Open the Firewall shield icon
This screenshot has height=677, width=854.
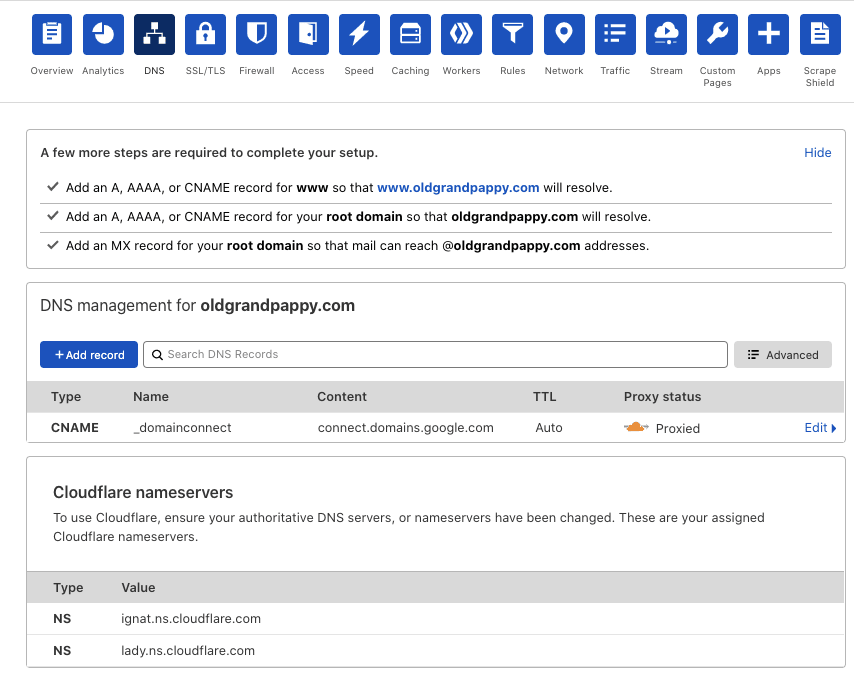[x=257, y=34]
